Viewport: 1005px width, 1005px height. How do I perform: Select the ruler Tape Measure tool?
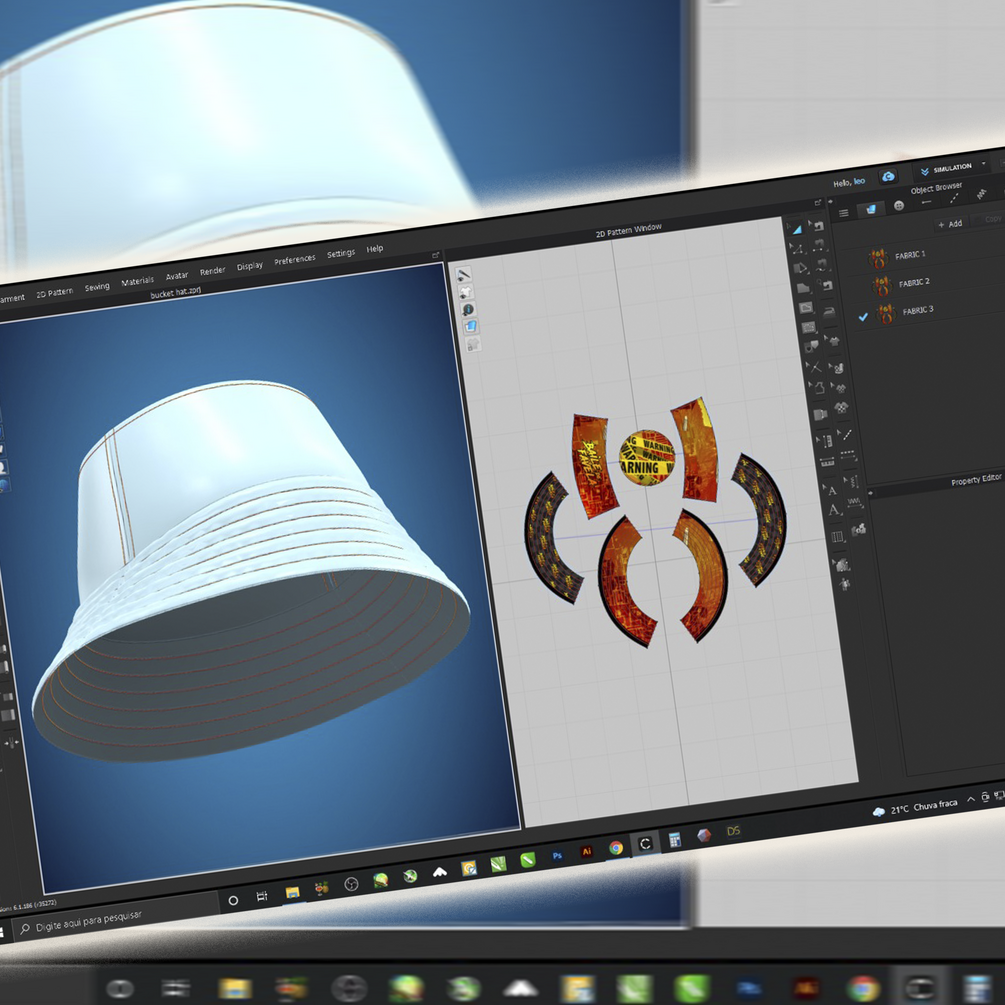click(827, 461)
